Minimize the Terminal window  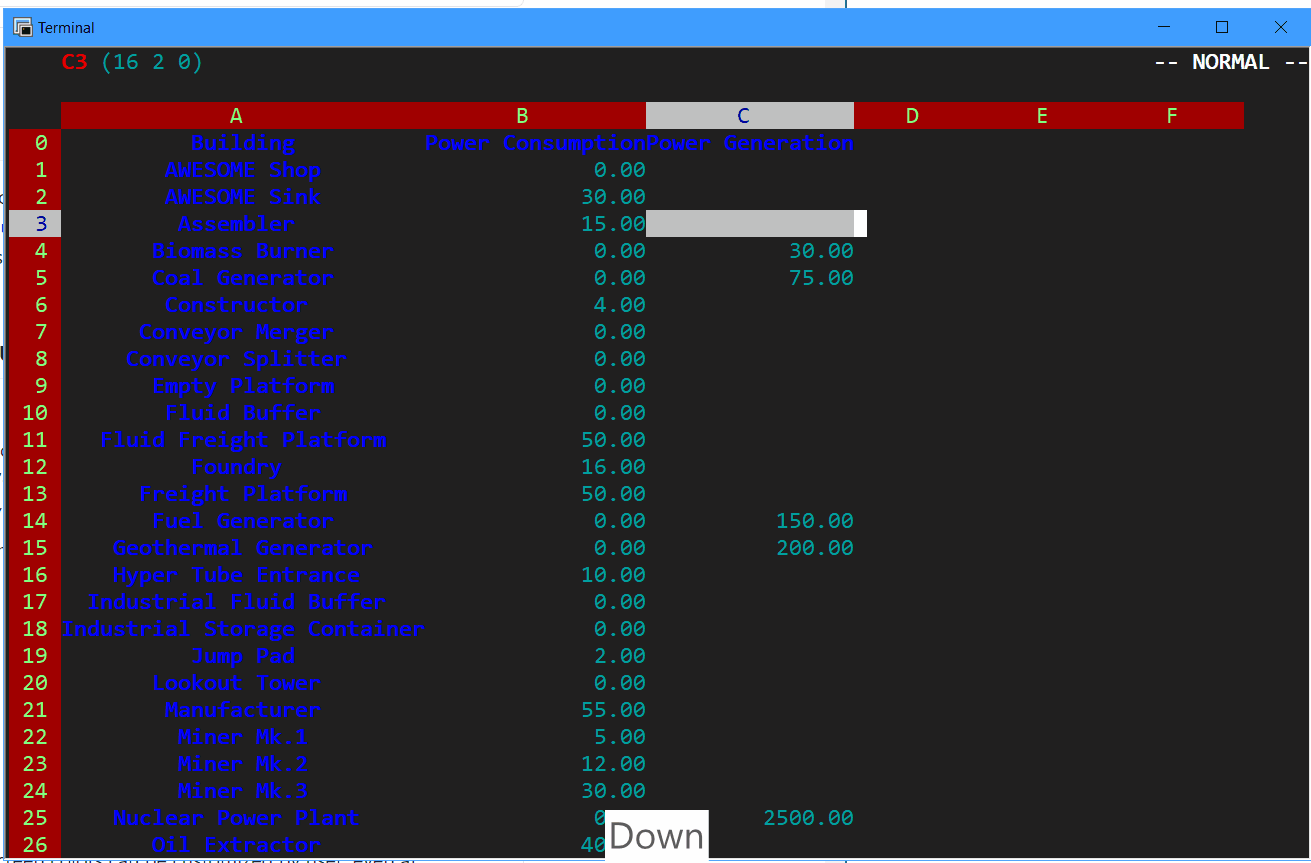click(1163, 27)
